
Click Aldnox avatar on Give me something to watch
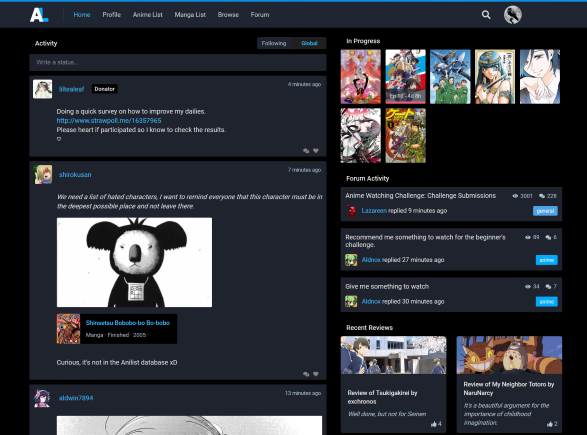[351, 301]
